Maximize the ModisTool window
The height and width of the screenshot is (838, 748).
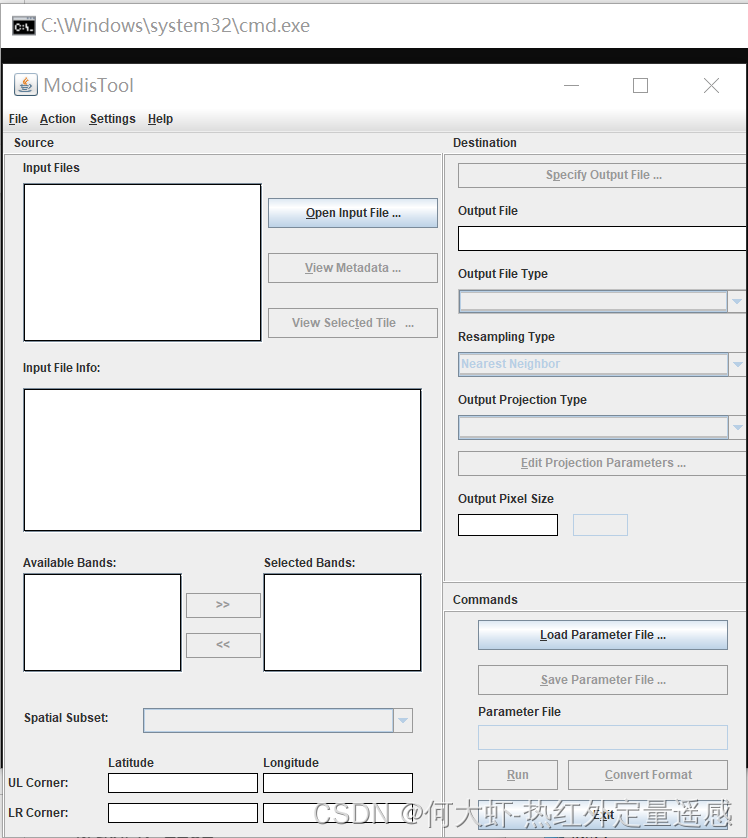640,86
